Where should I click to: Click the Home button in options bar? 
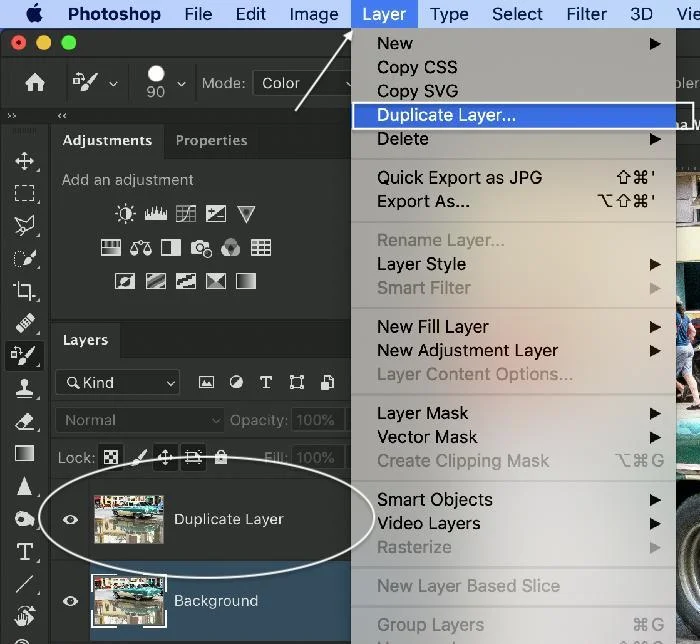[x=35, y=83]
